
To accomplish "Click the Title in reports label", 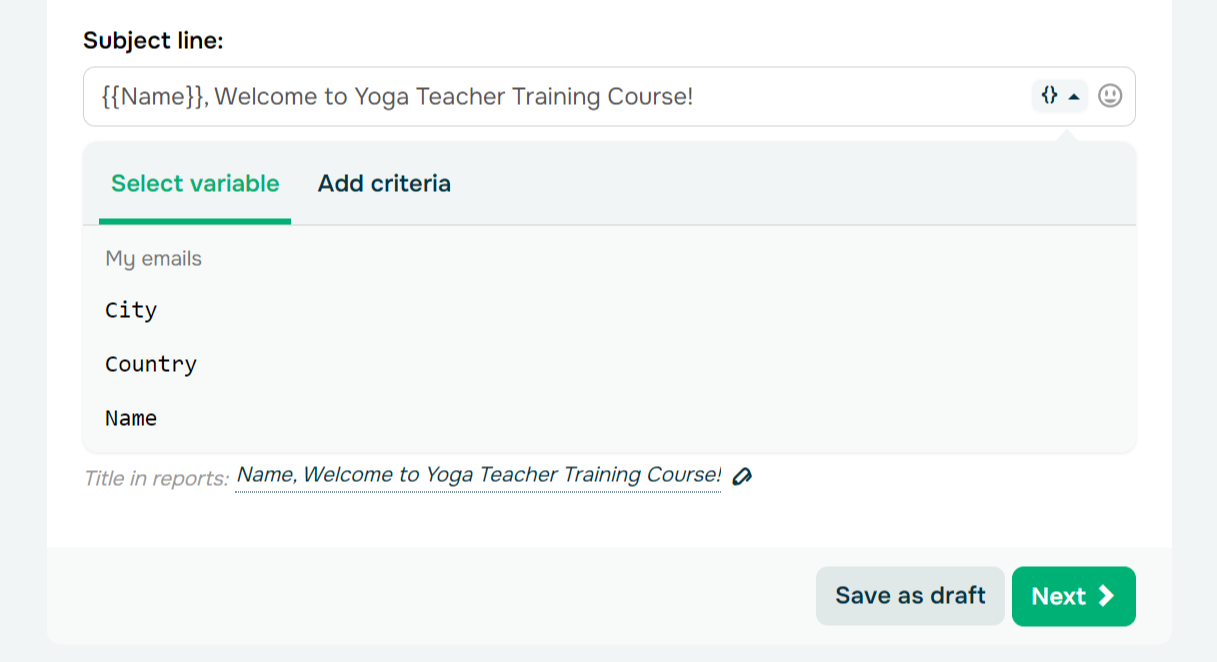I will (x=157, y=479).
